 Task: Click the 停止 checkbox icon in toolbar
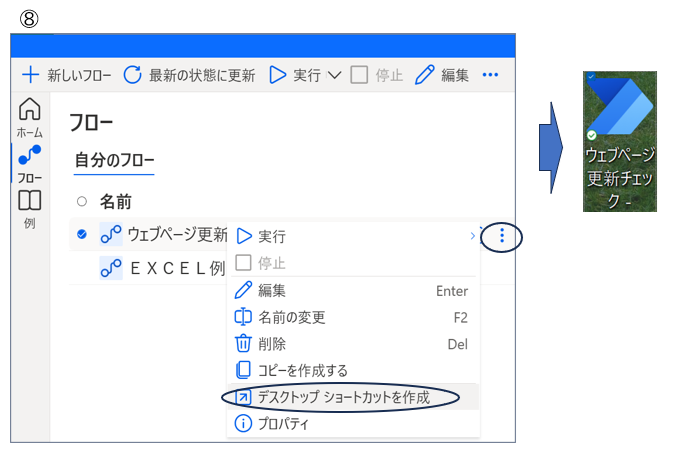point(360,75)
